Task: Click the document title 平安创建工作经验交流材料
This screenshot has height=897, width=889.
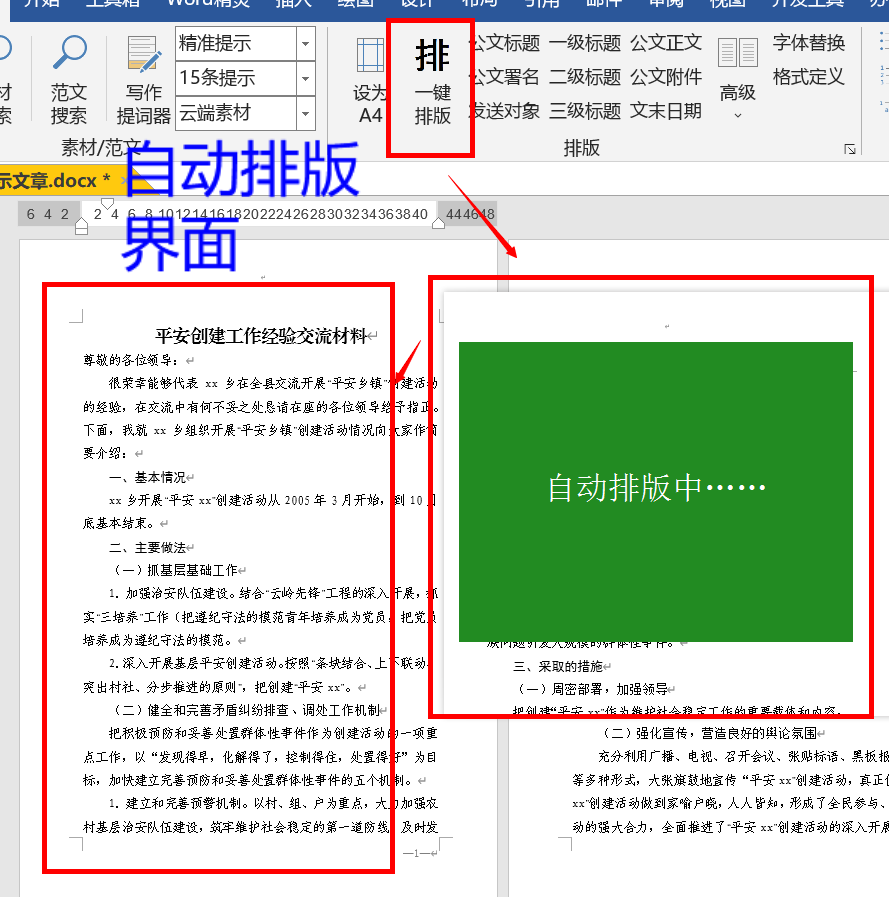Action: [x=260, y=336]
